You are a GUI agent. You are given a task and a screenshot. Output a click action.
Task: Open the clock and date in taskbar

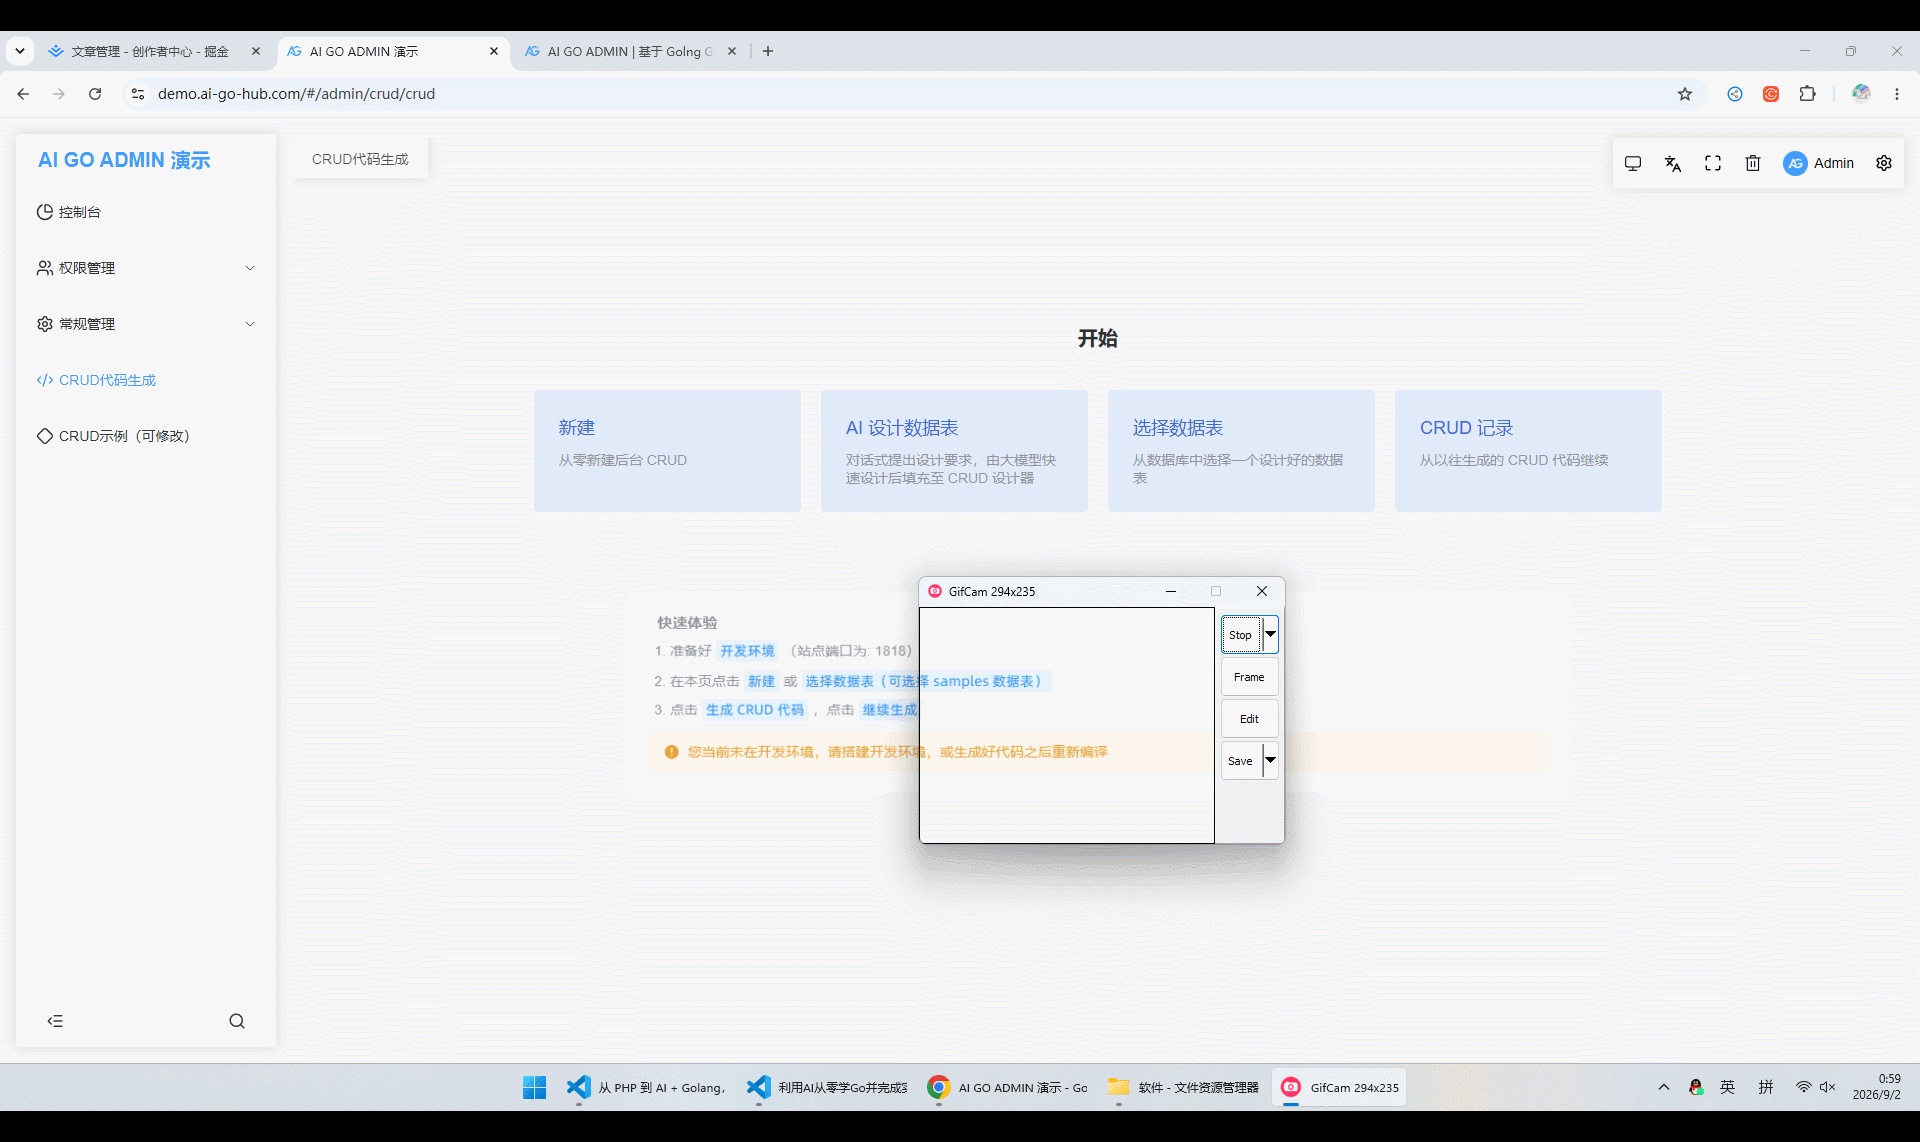(x=1877, y=1087)
